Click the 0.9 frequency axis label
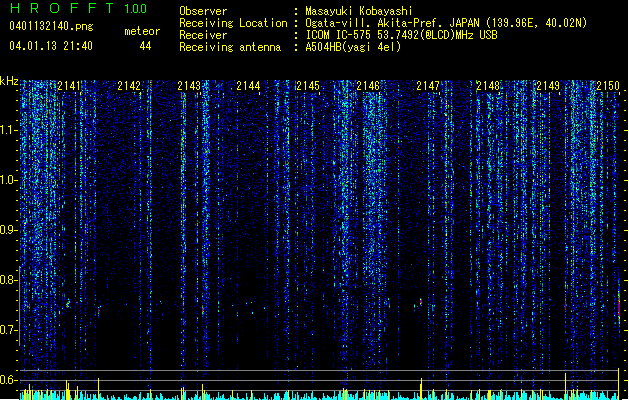629x400 pixels. (9, 230)
